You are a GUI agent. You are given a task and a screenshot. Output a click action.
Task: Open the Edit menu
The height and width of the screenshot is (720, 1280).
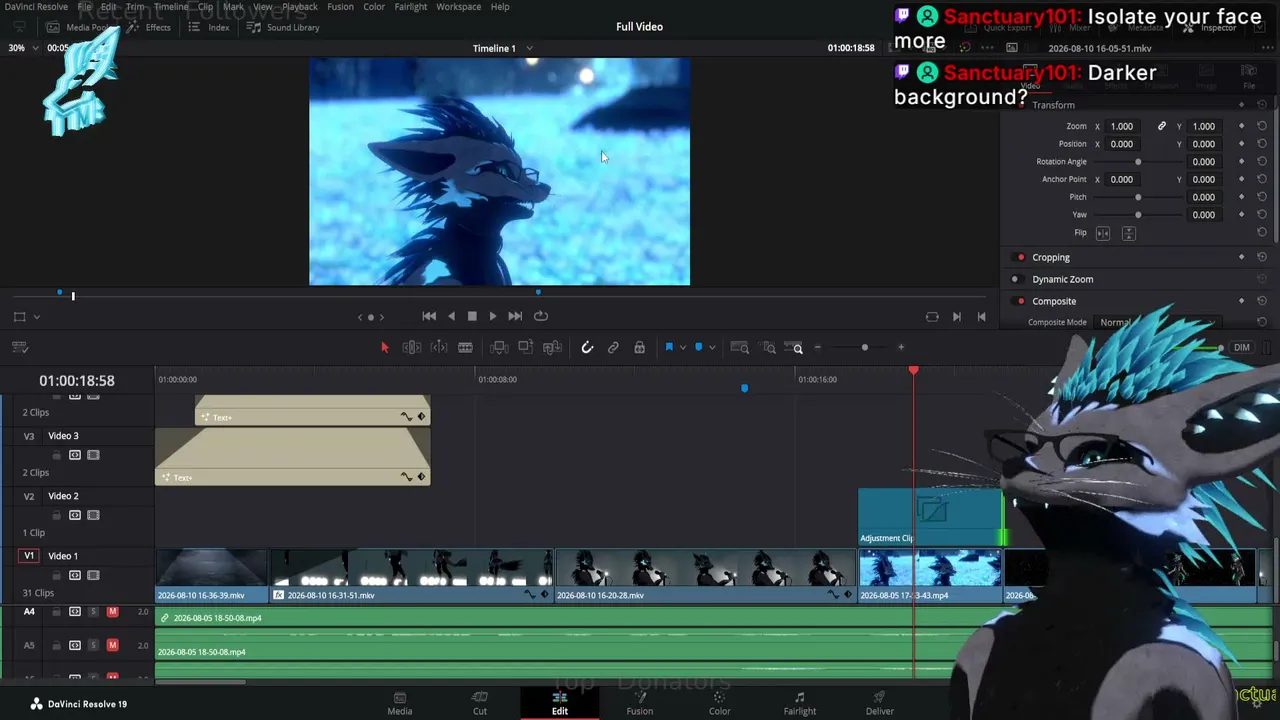108,7
